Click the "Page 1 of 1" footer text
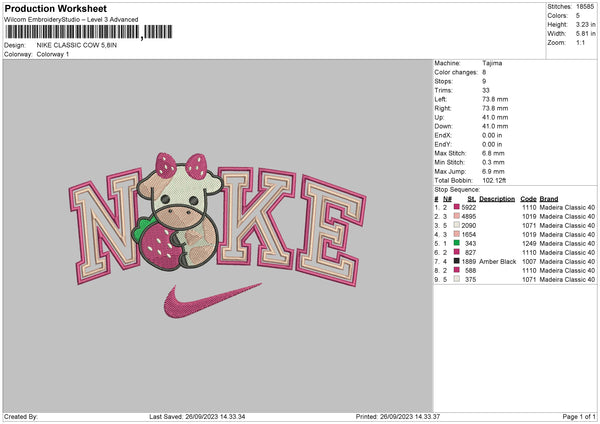 [579, 416]
